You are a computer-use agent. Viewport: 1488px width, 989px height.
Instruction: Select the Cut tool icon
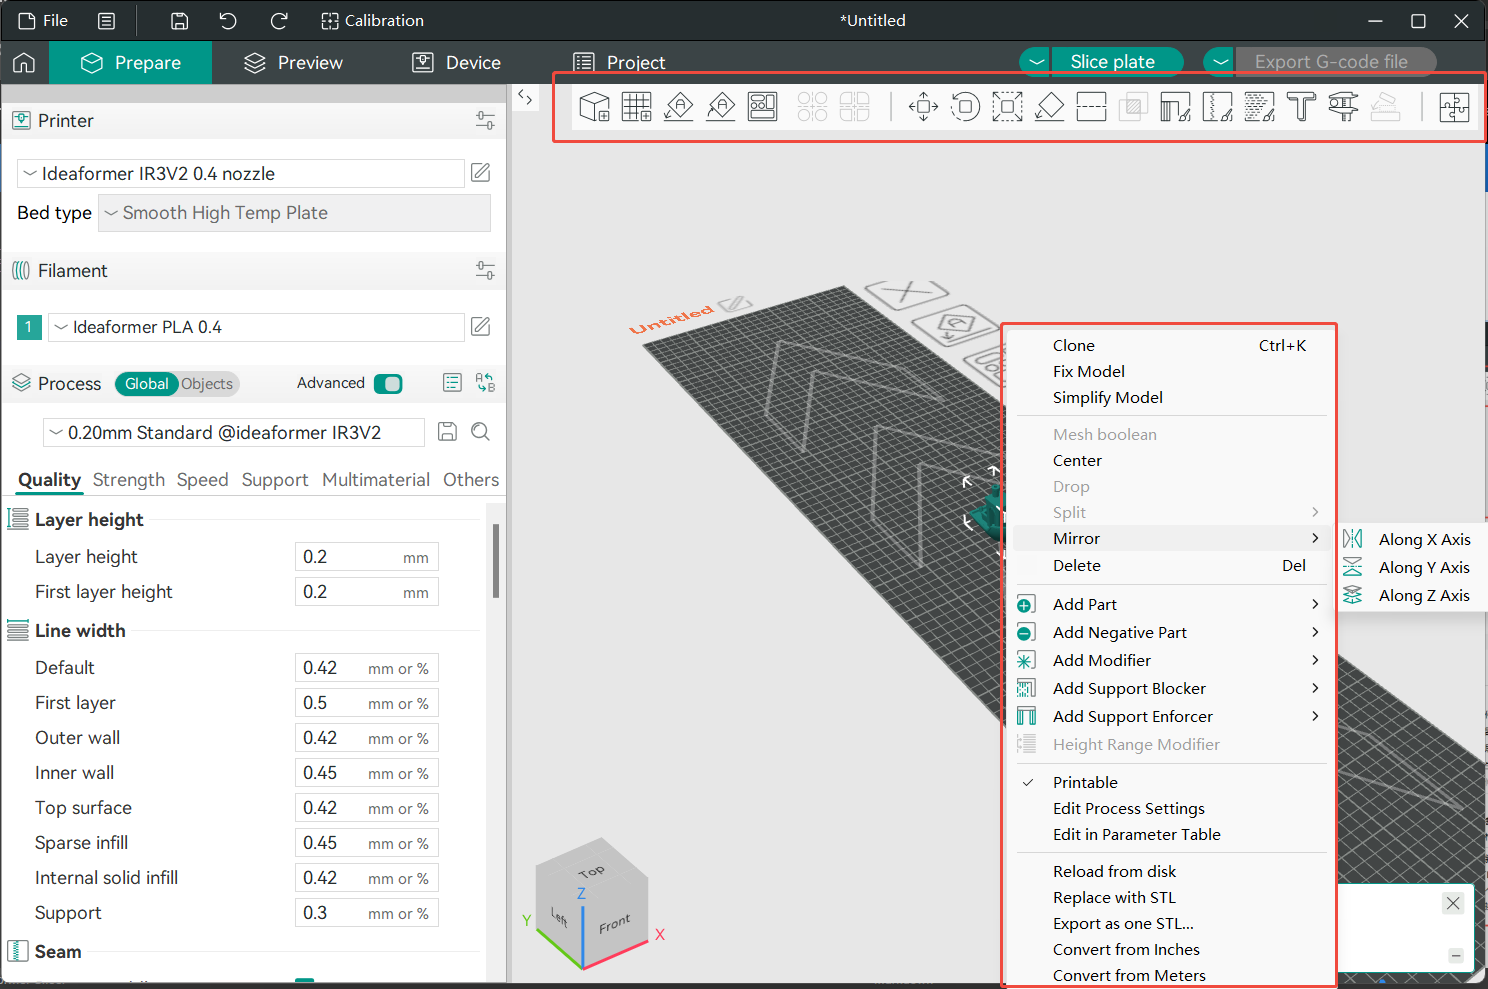[1091, 106]
